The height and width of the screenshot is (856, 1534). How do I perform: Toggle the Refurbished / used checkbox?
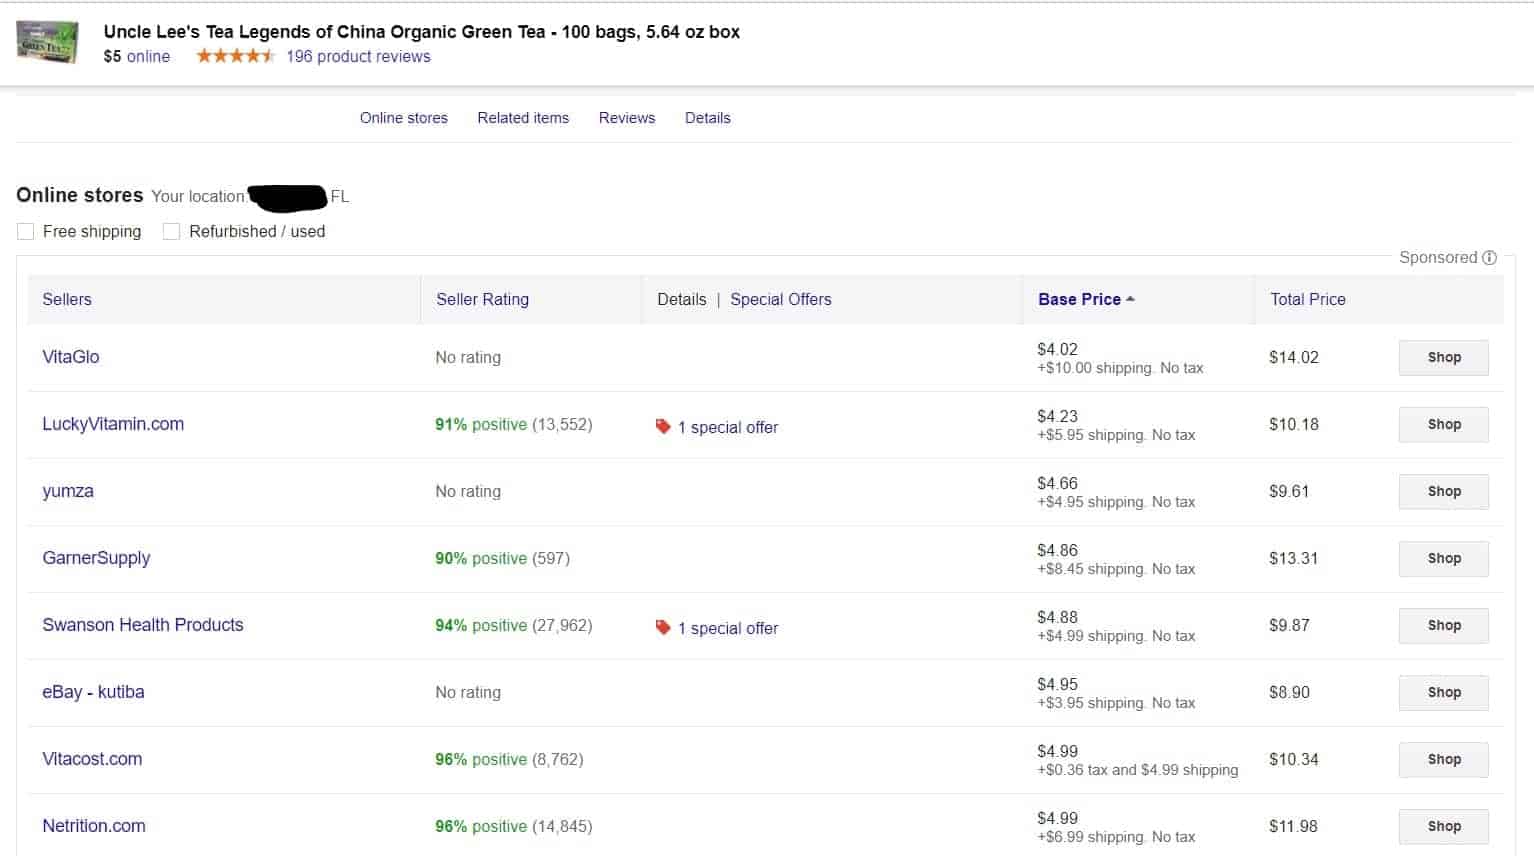coord(172,232)
